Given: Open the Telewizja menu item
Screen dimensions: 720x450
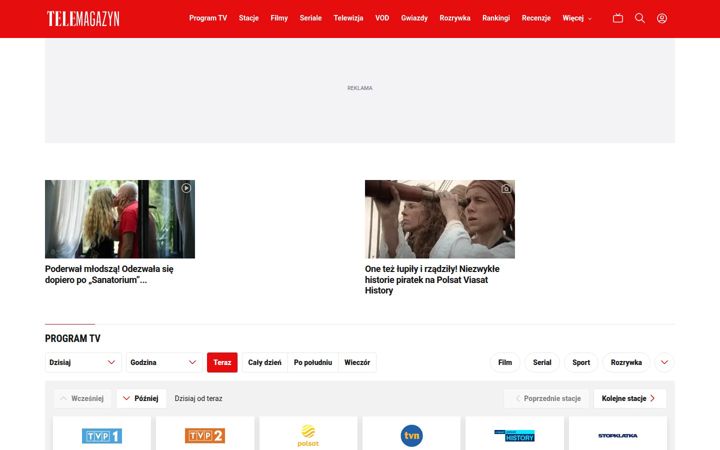Looking at the screenshot, I should [348, 18].
